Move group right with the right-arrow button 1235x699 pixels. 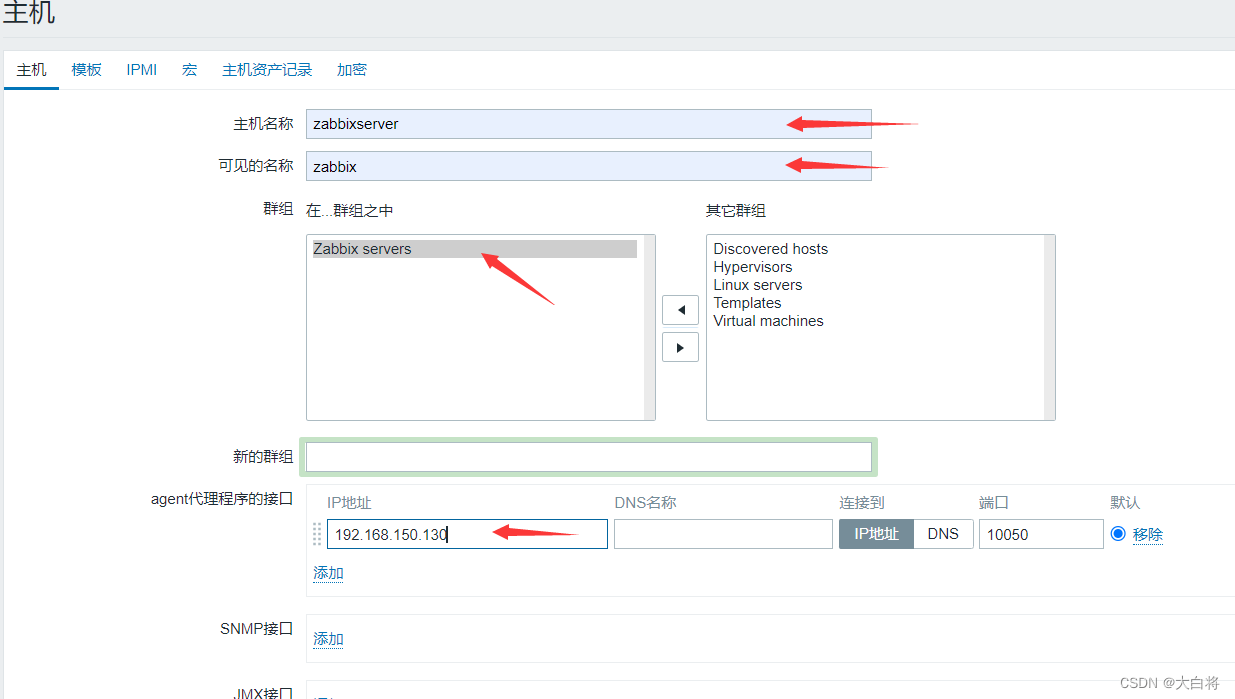[680, 347]
